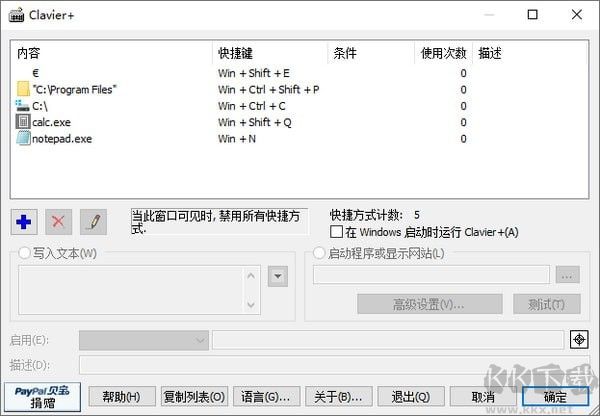This screenshot has width=600, height=416.
Task: Open the 语言(G)... dialog button
Action: click(267, 396)
